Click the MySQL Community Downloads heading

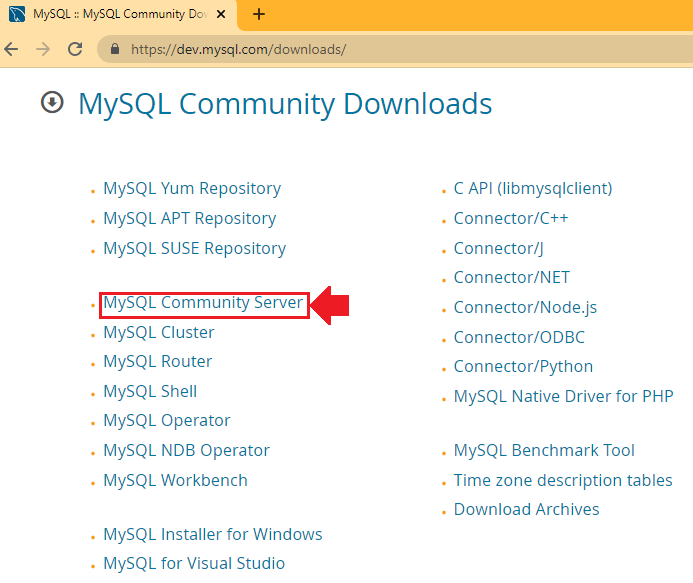pos(285,104)
